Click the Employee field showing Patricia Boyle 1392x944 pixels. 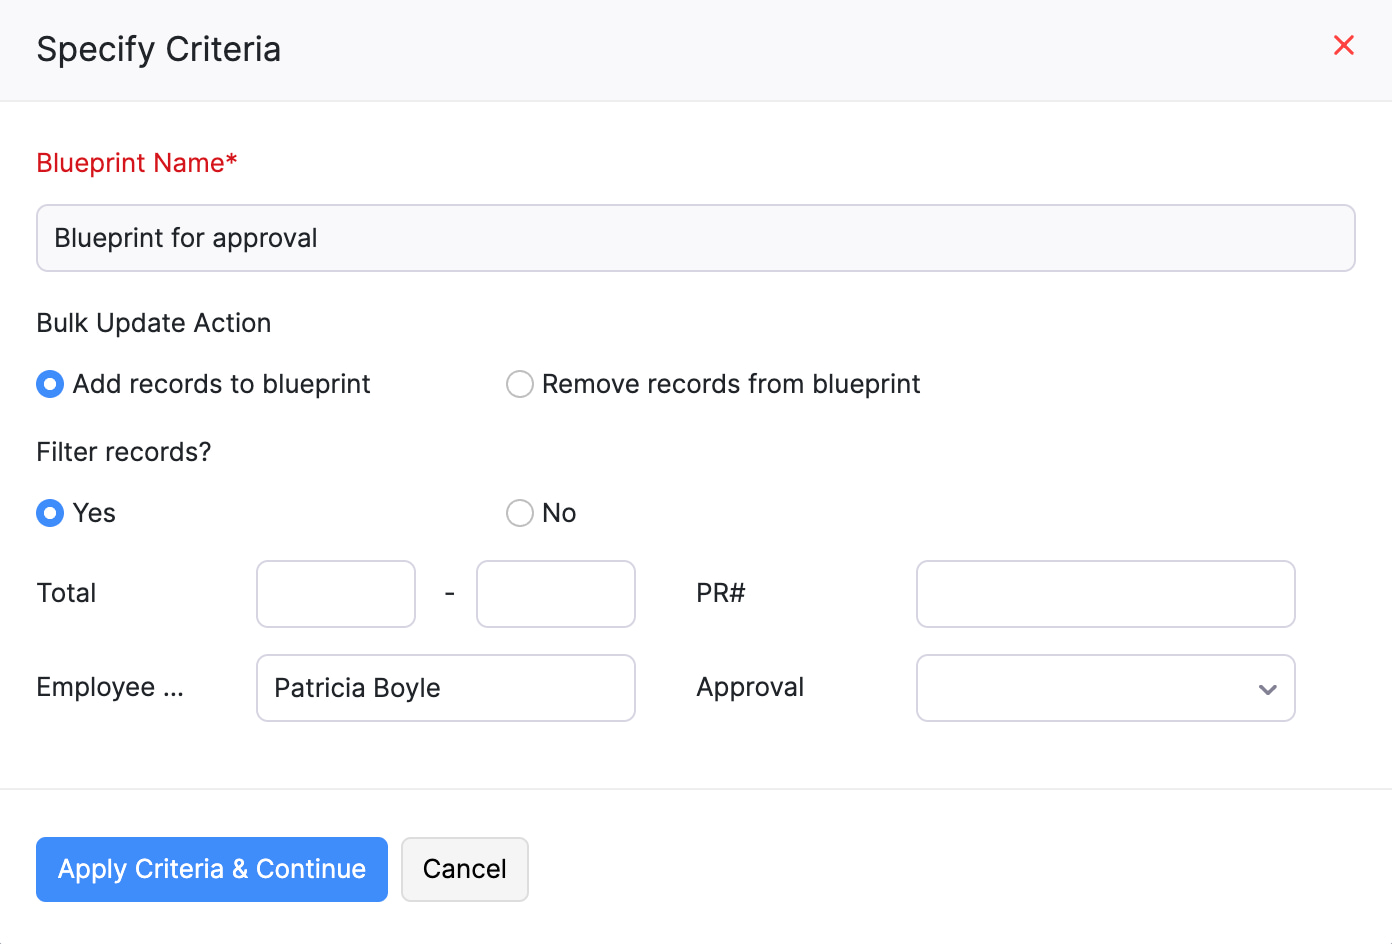point(445,688)
